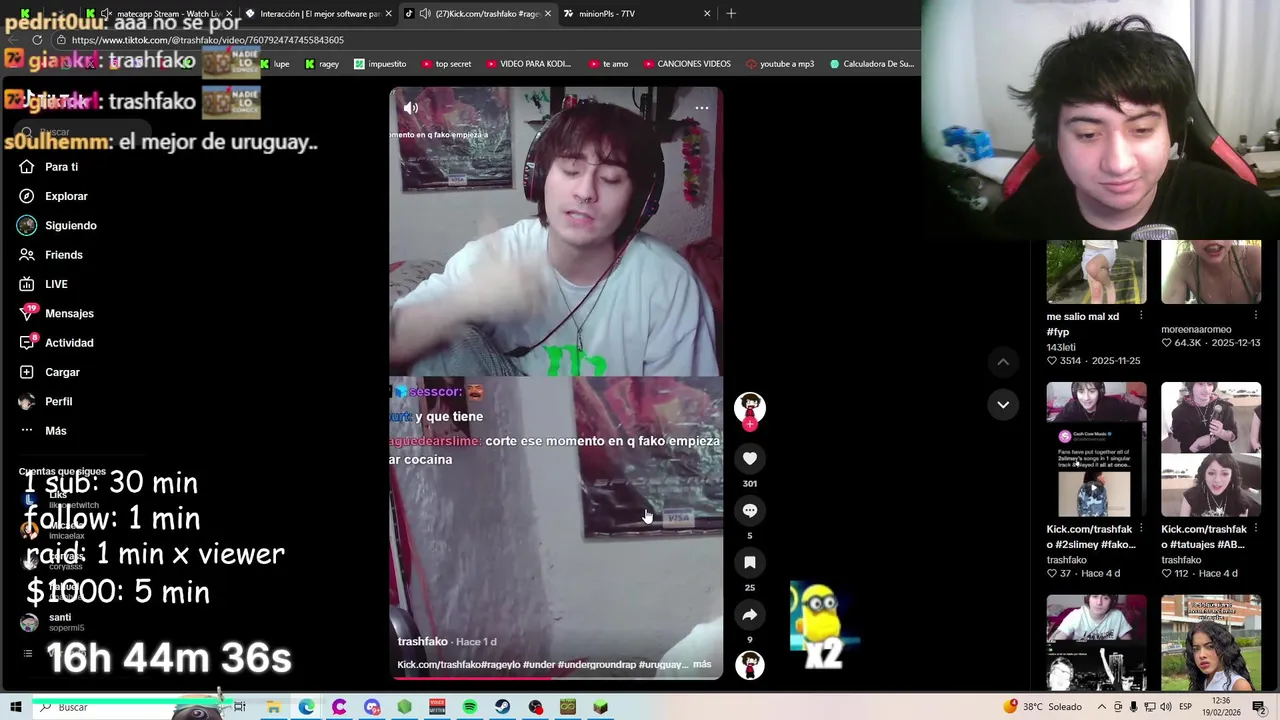1280x720 pixels.
Task: Seek using the video progress bar
Action: (x=556, y=678)
